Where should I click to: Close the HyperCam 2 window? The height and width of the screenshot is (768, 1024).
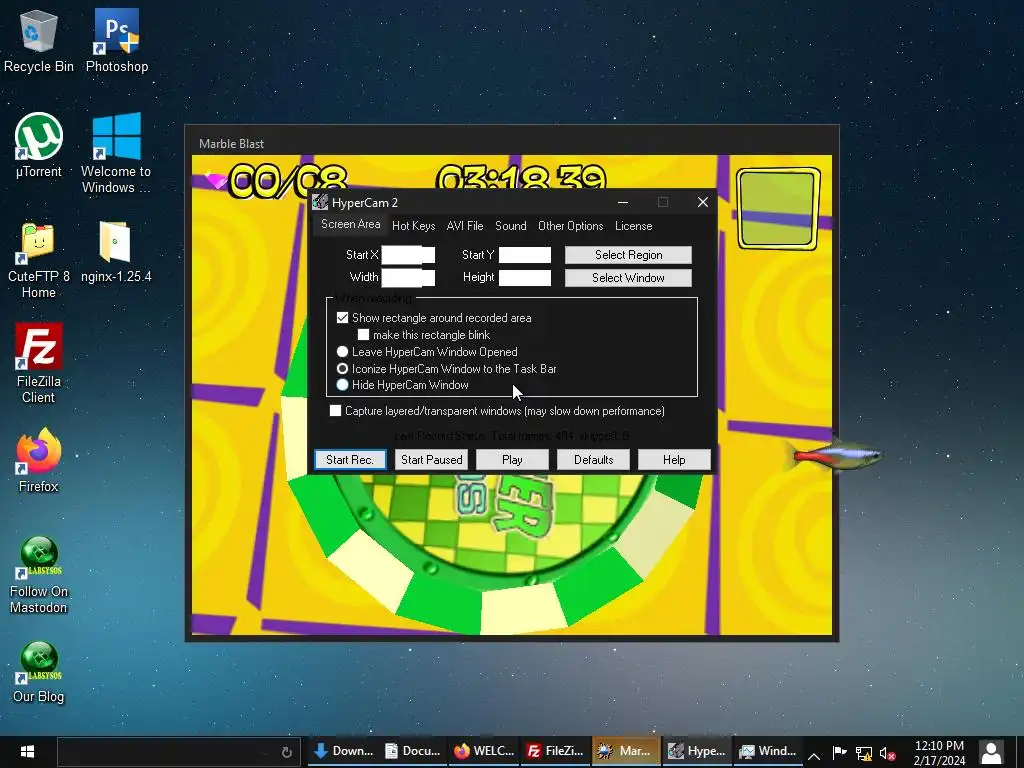coord(703,202)
